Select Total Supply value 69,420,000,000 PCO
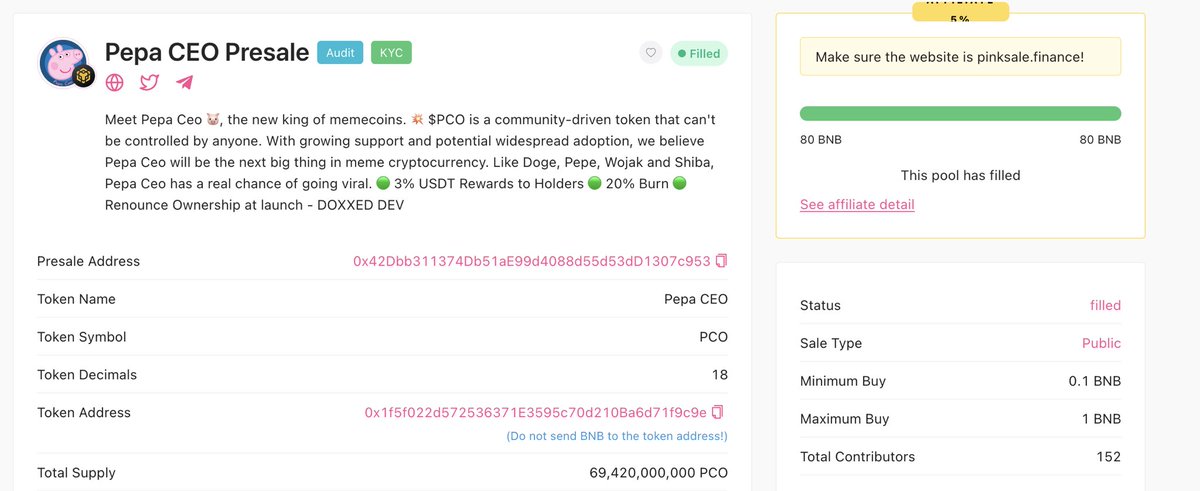The image size is (1200, 491). point(659,472)
